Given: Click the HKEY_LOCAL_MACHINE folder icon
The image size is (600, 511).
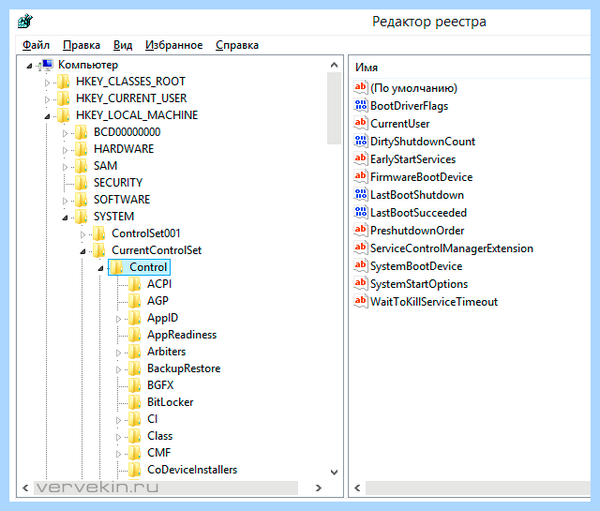Looking at the screenshot, I should (x=64, y=115).
